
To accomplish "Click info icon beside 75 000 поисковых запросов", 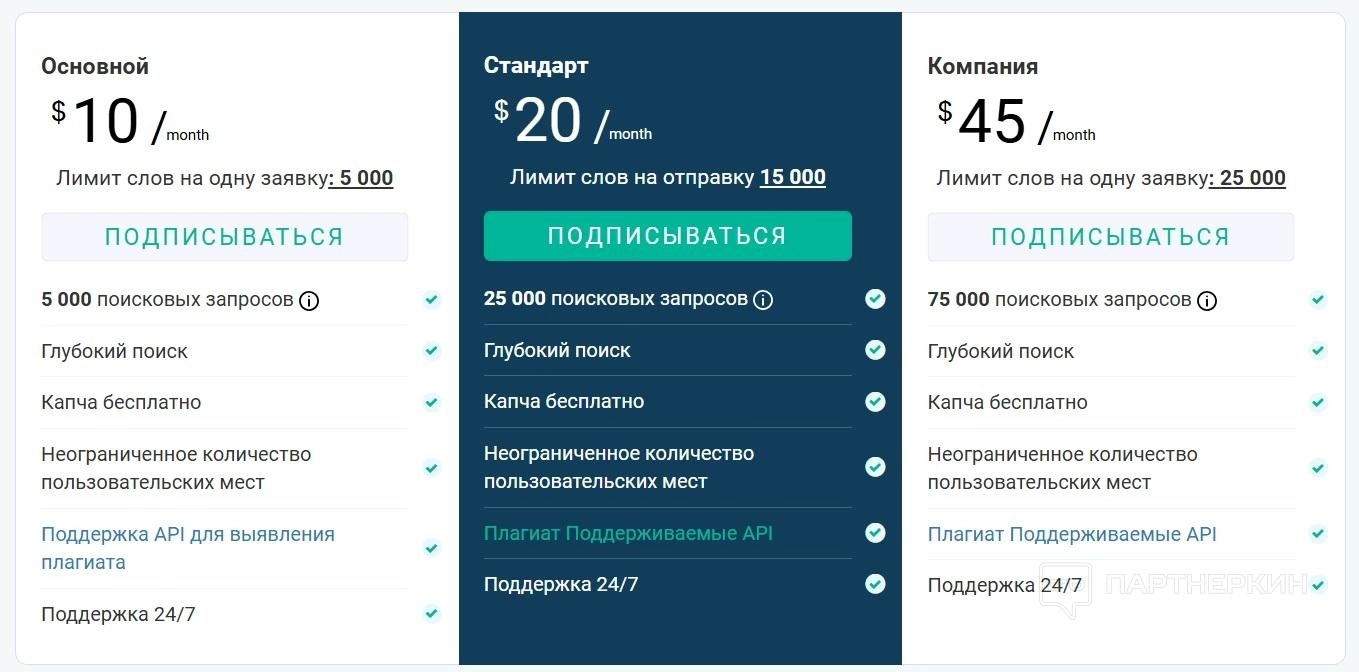I will click(1207, 300).
